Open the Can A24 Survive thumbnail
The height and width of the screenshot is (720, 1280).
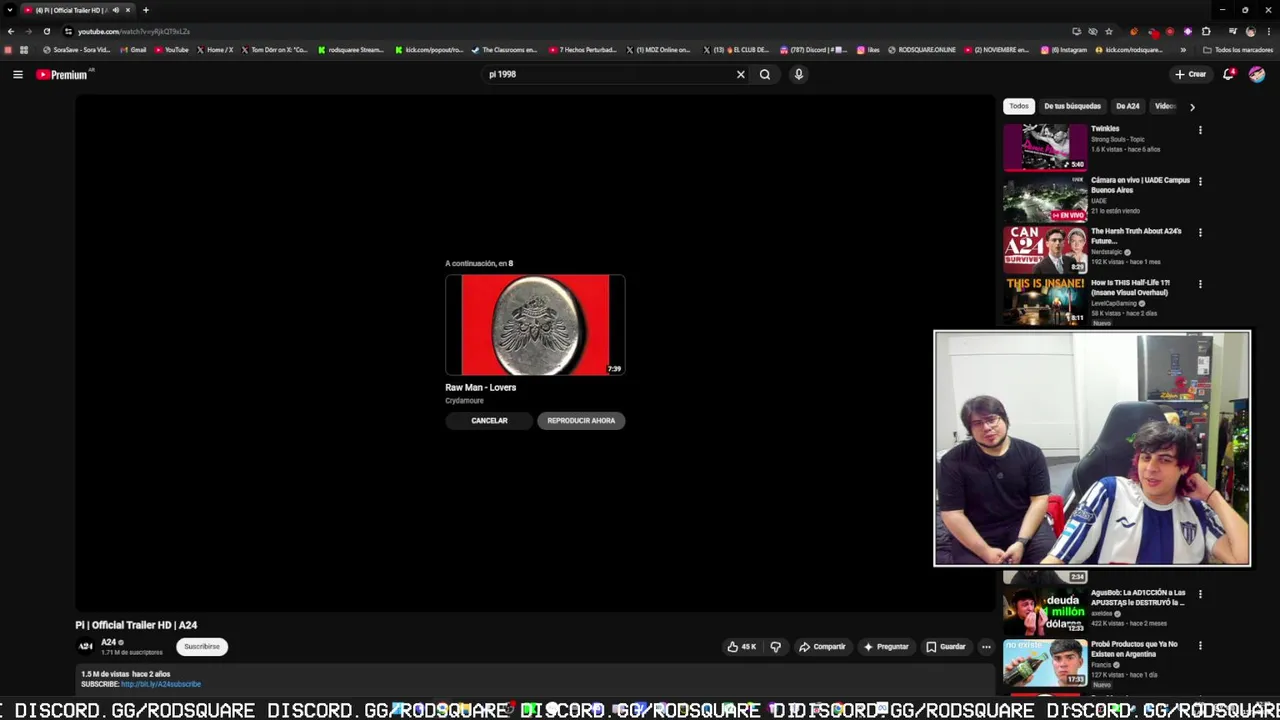click(x=1045, y=249)
